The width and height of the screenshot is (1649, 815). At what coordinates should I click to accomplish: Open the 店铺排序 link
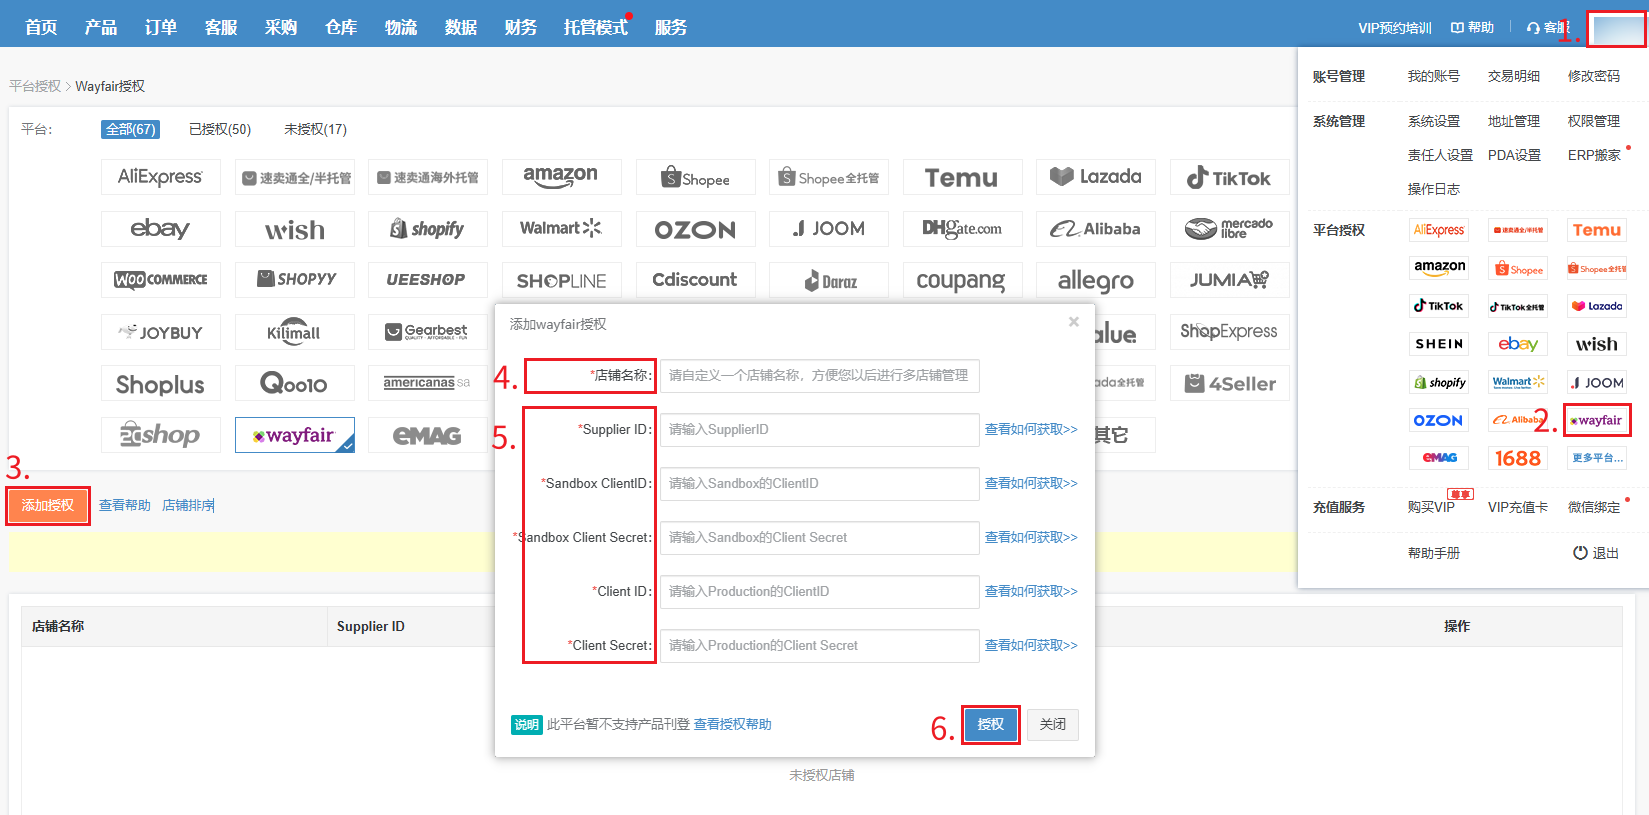tap(188, 505)
